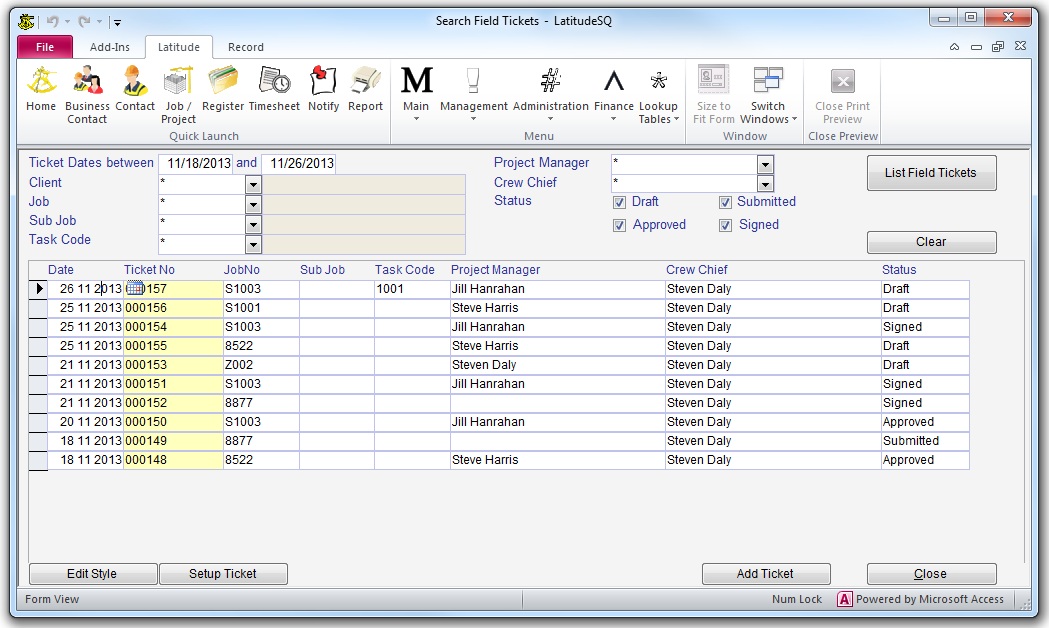This screenshot has width=1049, height=628.
Task: Click the Notify icon
Action: coord(323,84)
